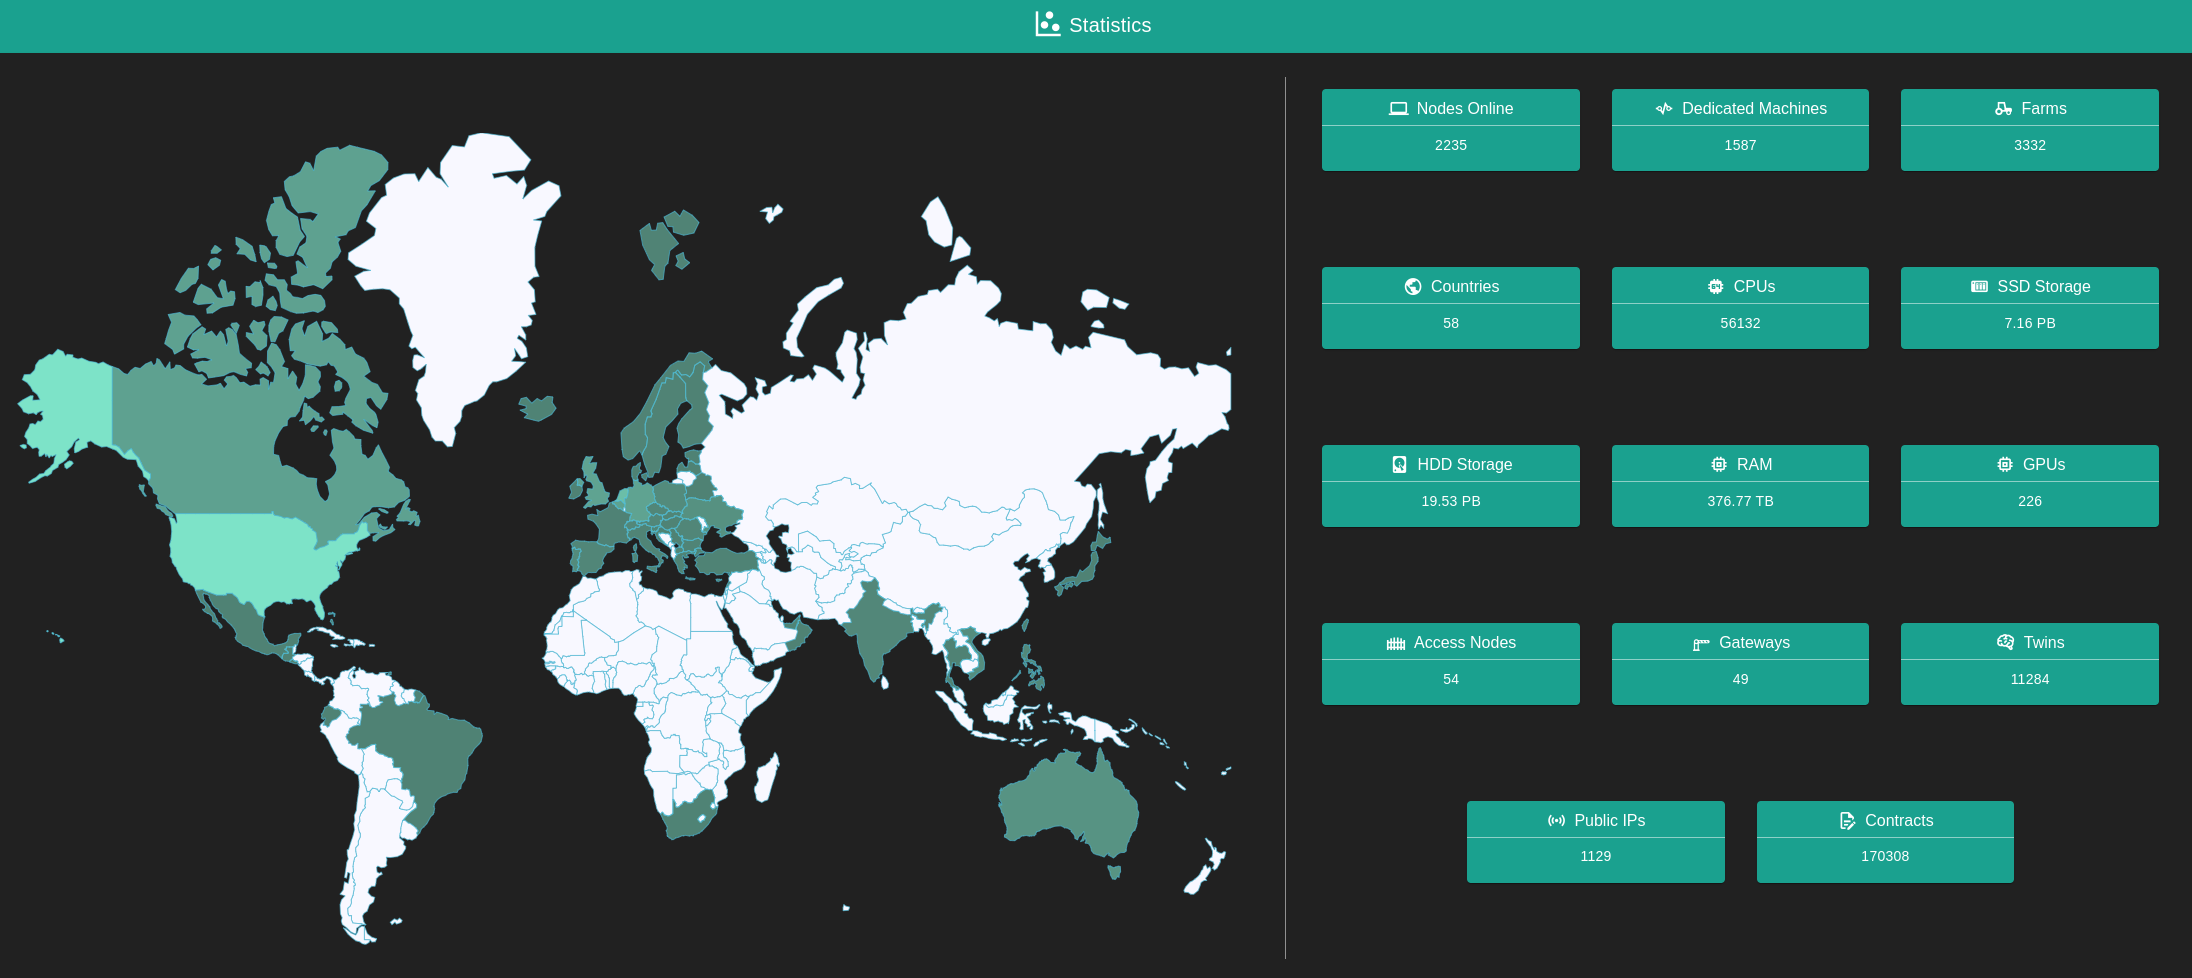Viewport: 2192px width, 978px height.
Task: Click the globe icon beside Countries
Action: (1413, 287)
